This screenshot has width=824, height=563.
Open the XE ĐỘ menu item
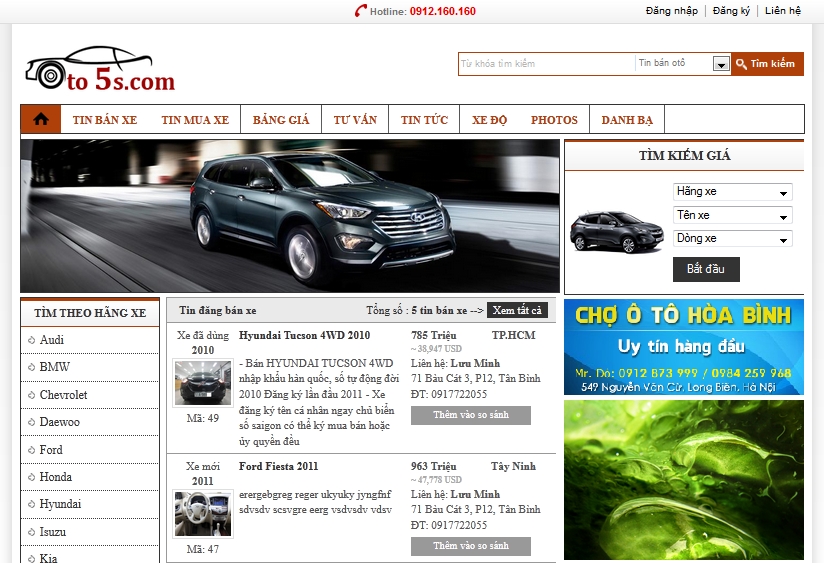click(x=489, y=120)
